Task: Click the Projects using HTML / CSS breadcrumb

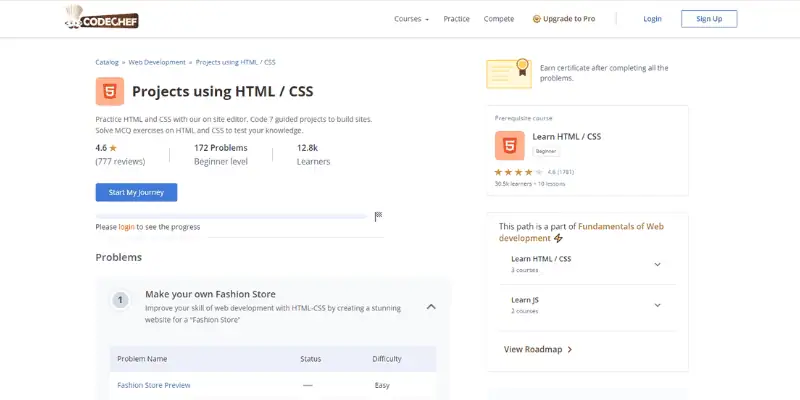Action: 236,62
